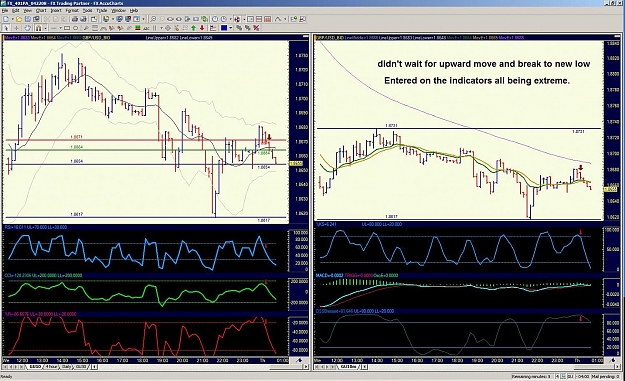Click the "didn't wait for upward move" annotation
The image size is (625, 381).
[483, 64]
